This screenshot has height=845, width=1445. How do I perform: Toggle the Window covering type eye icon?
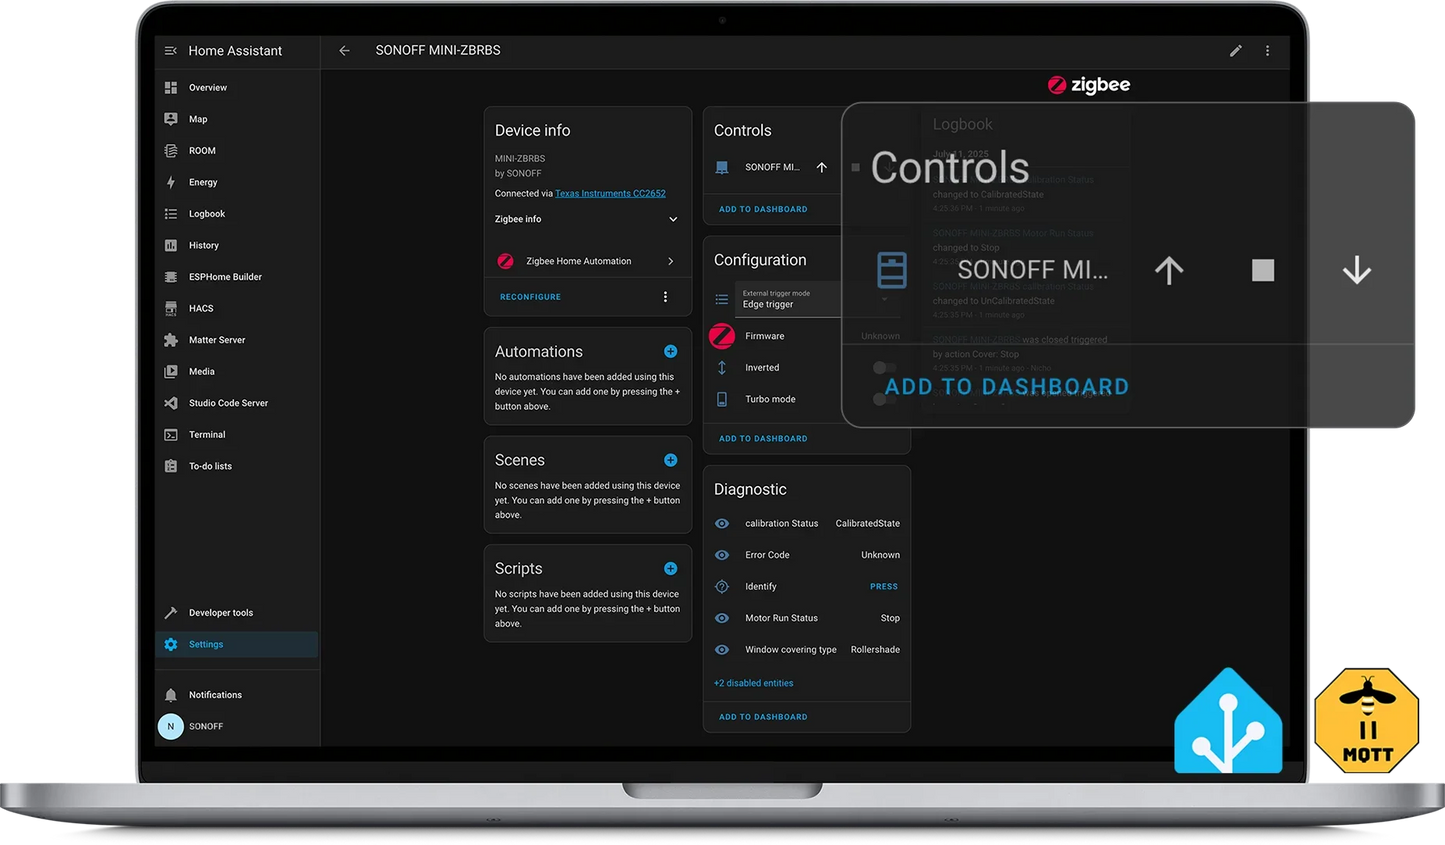point(722,650)
